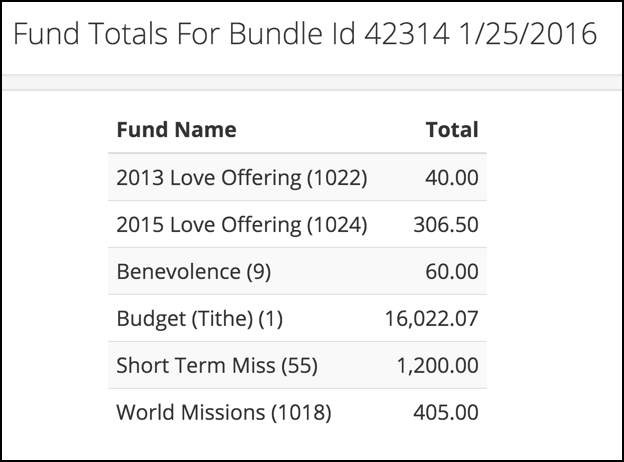Click the 1/25/2016 date in the title

(x=528, y=33)
